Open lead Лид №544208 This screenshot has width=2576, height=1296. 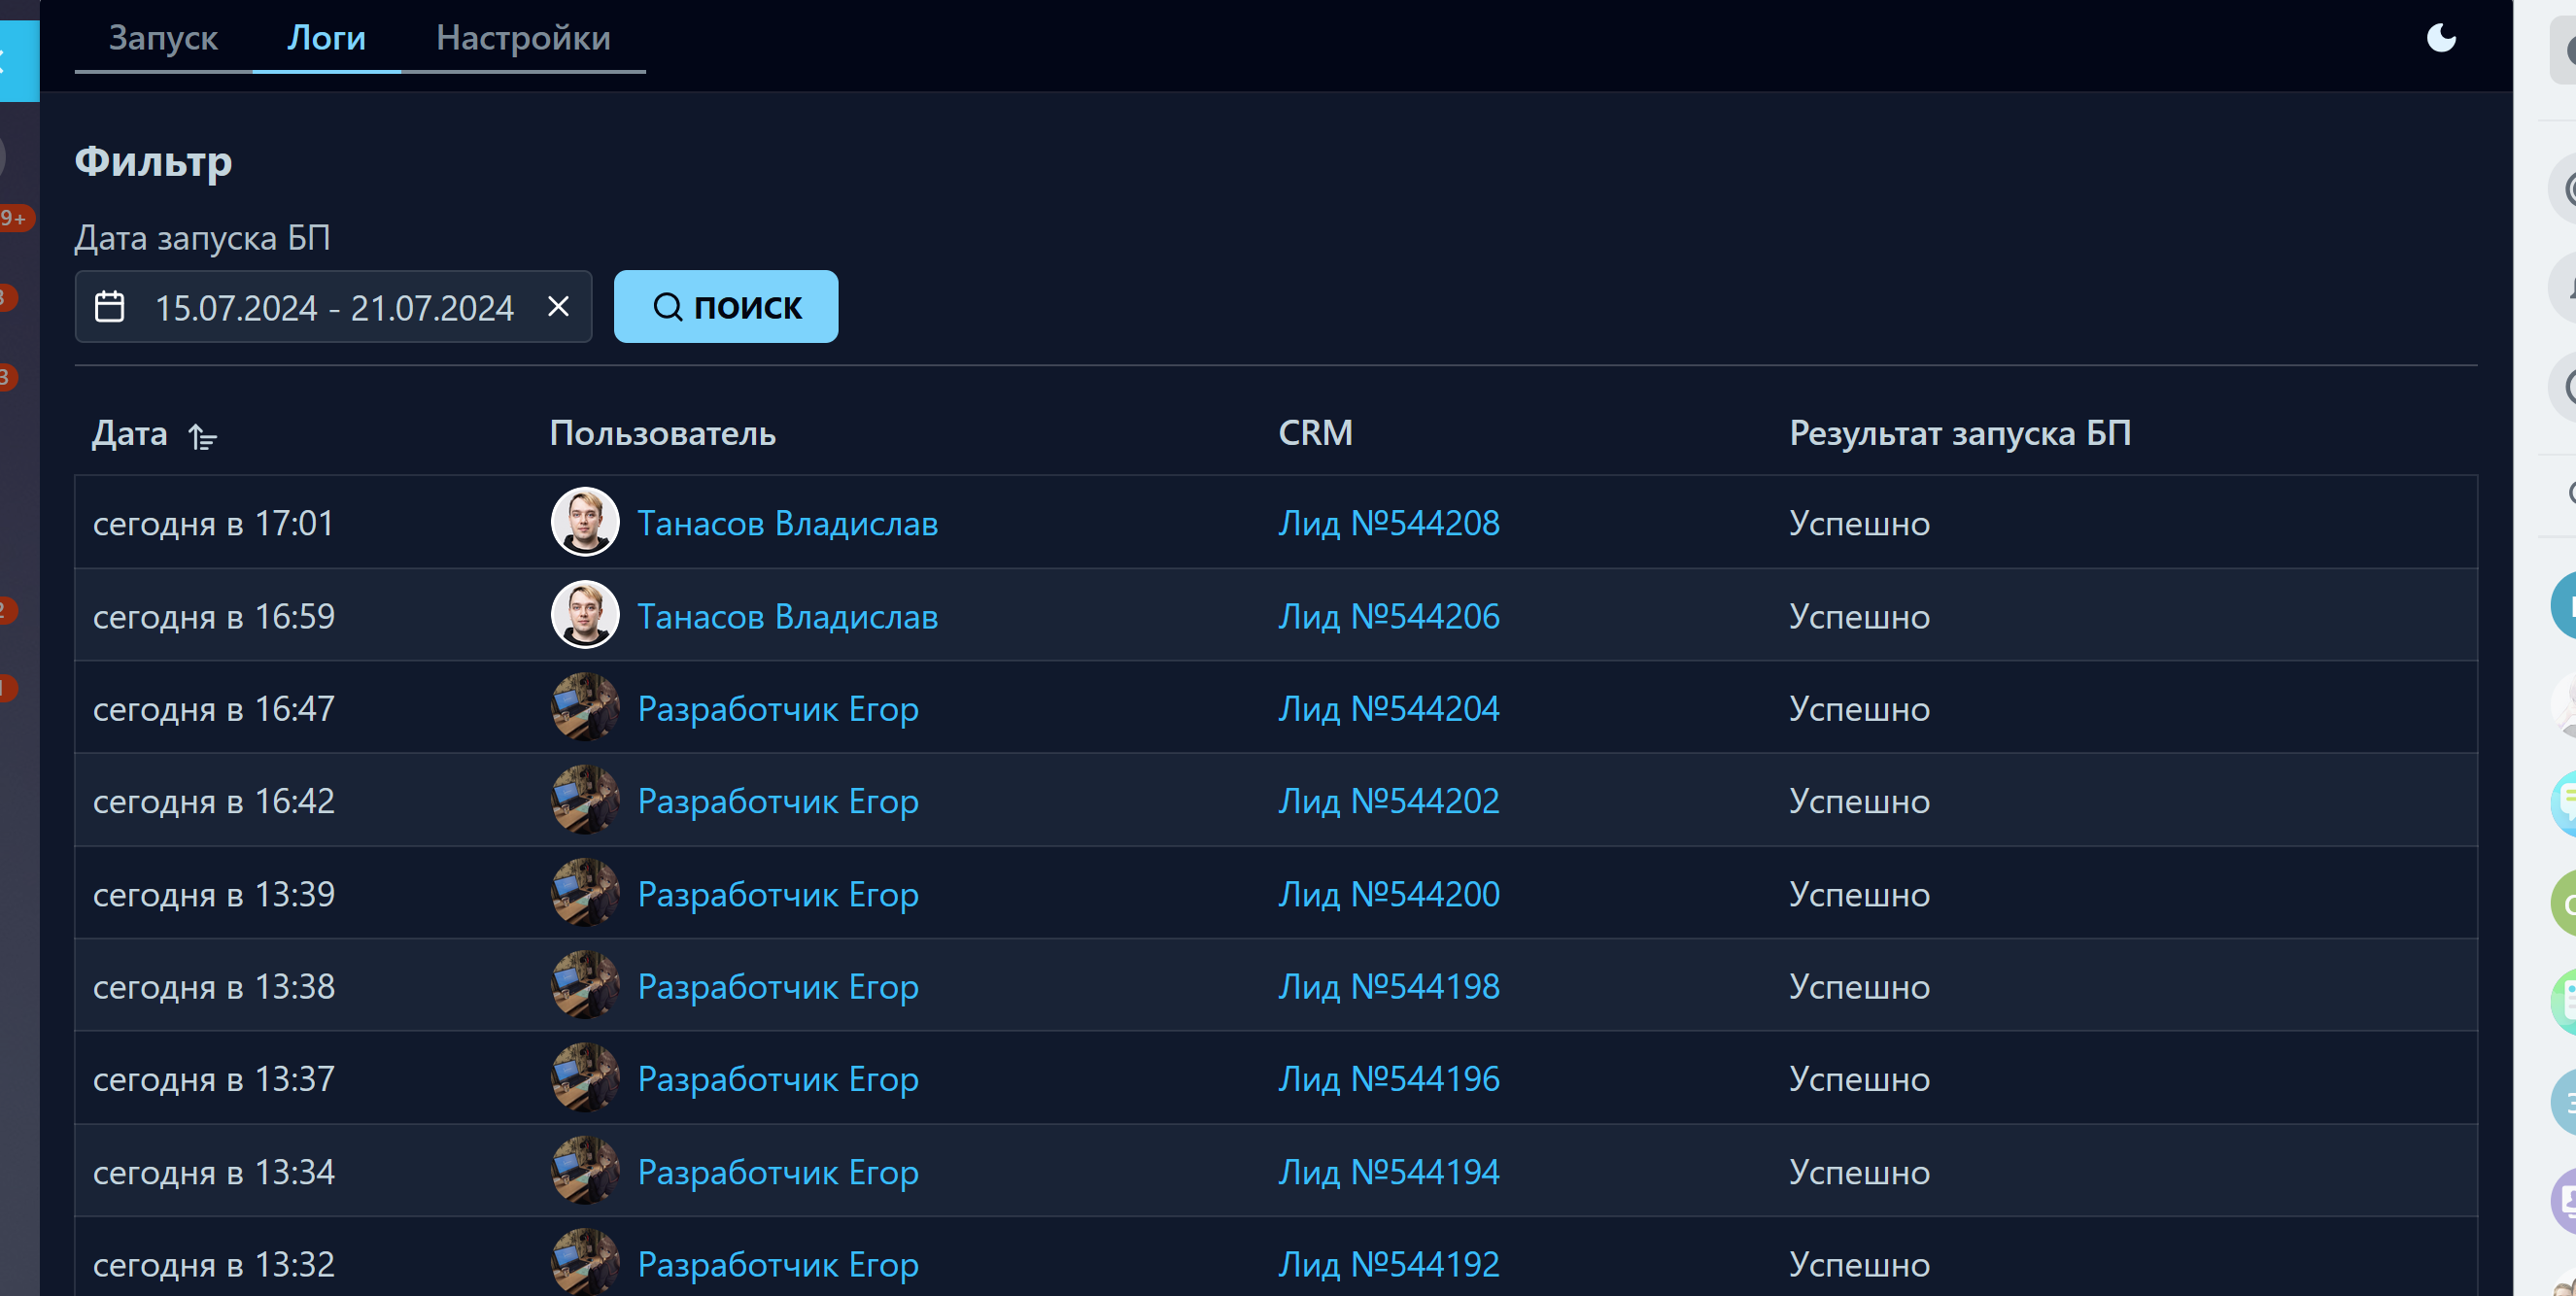(x=1388, y=523)
